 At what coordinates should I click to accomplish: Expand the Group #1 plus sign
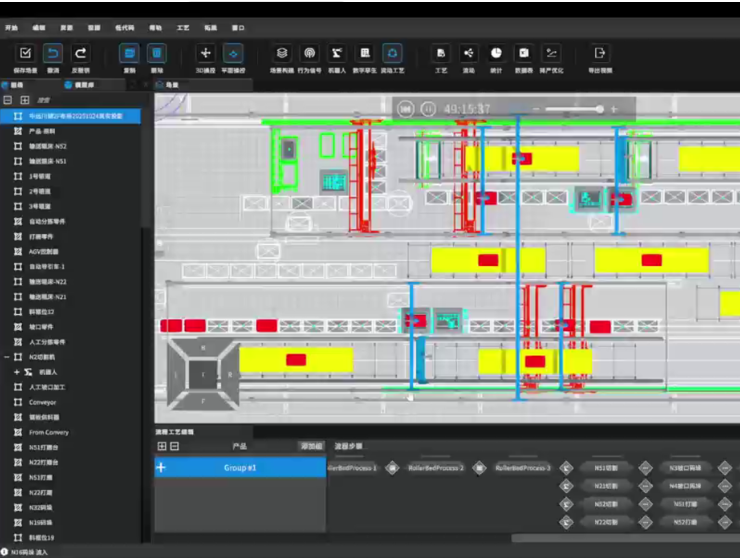point(161,468)
